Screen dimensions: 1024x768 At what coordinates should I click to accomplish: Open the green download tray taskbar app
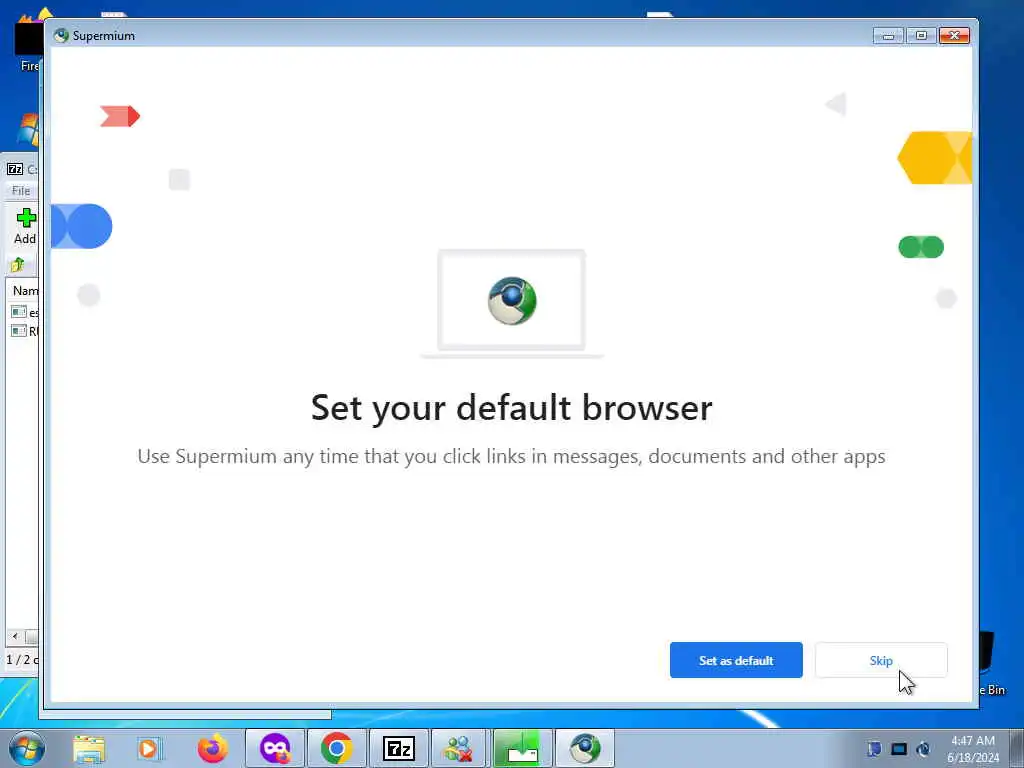(x=523, y=748)
